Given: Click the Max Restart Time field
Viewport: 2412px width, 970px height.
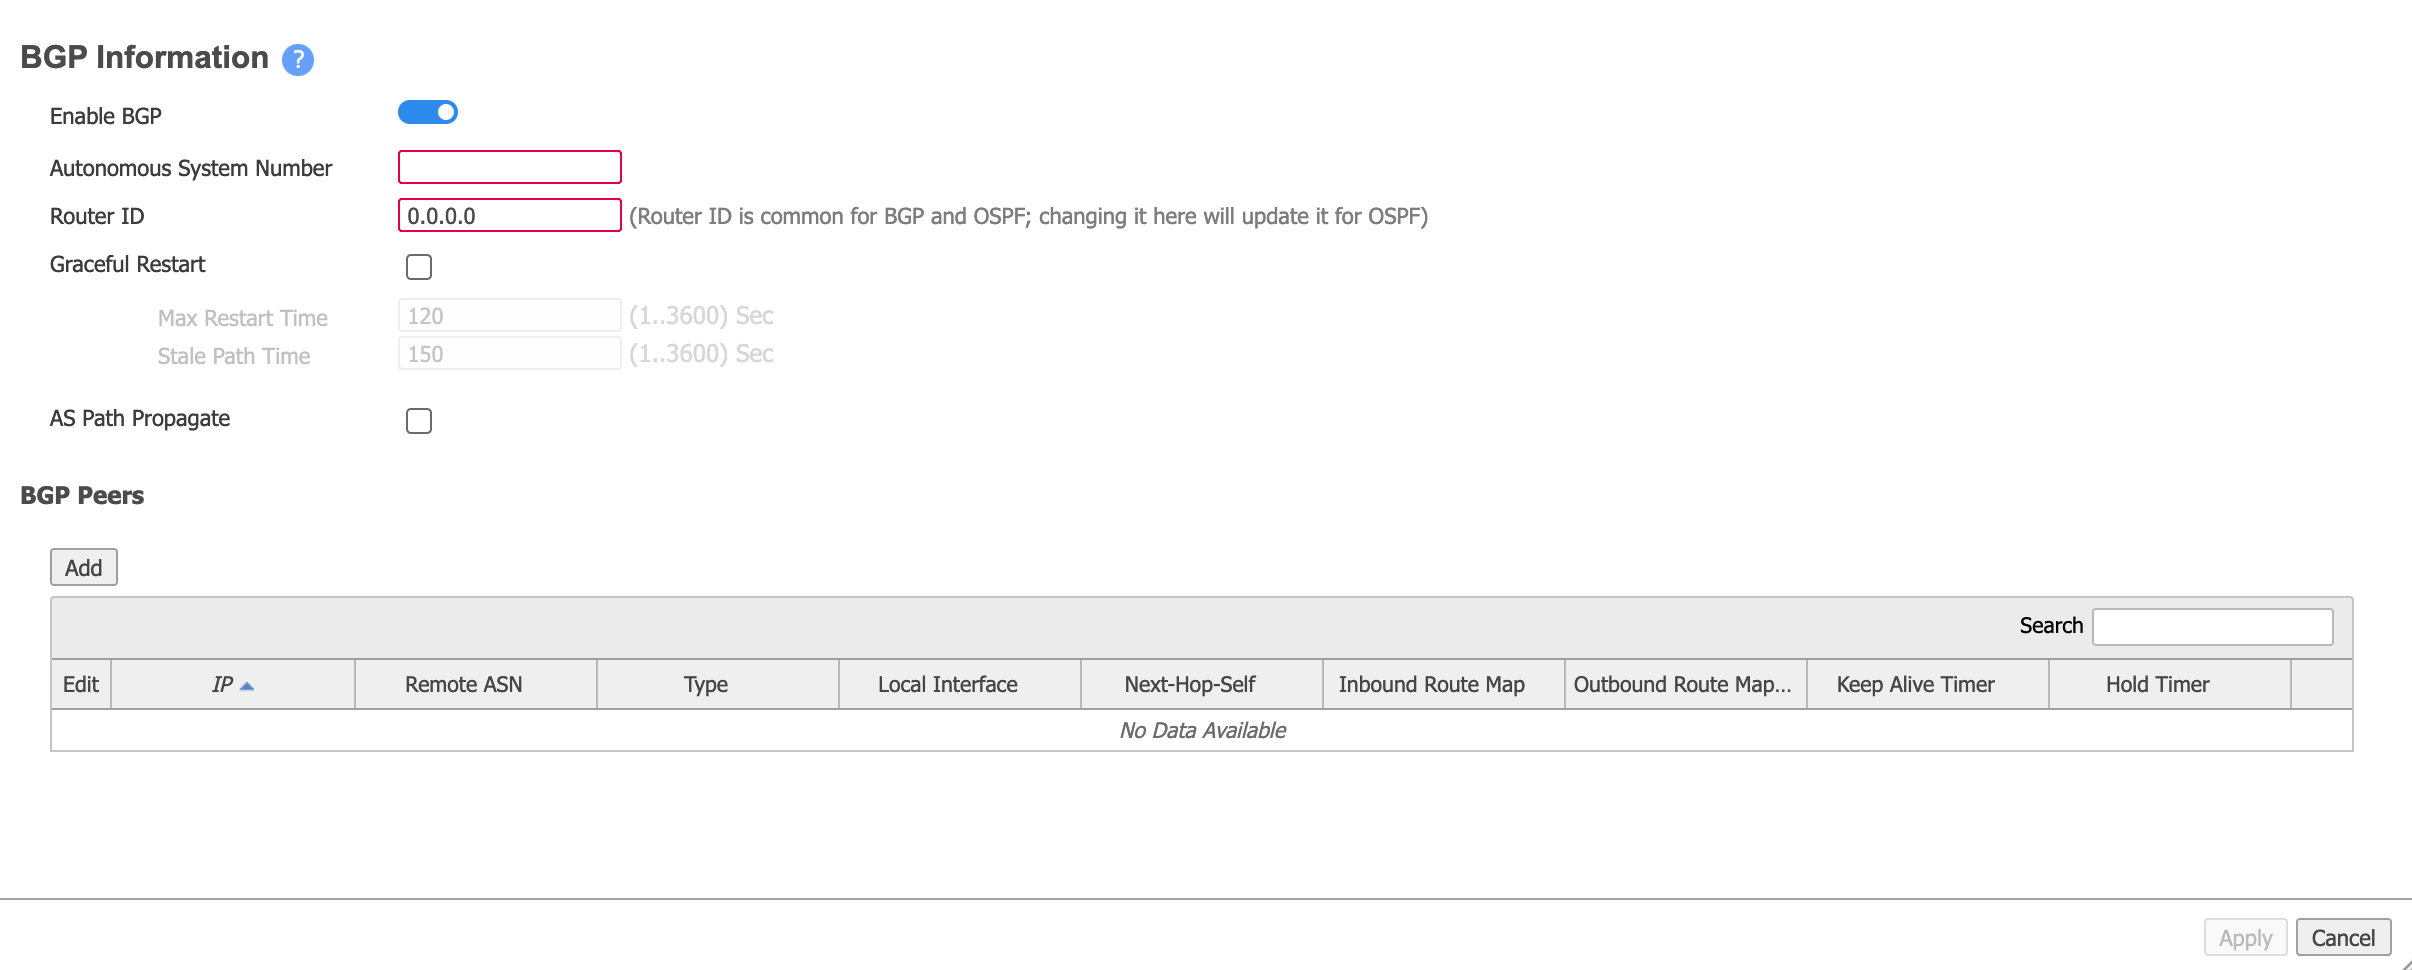Looking at the screenshot, I should point(509,314).
